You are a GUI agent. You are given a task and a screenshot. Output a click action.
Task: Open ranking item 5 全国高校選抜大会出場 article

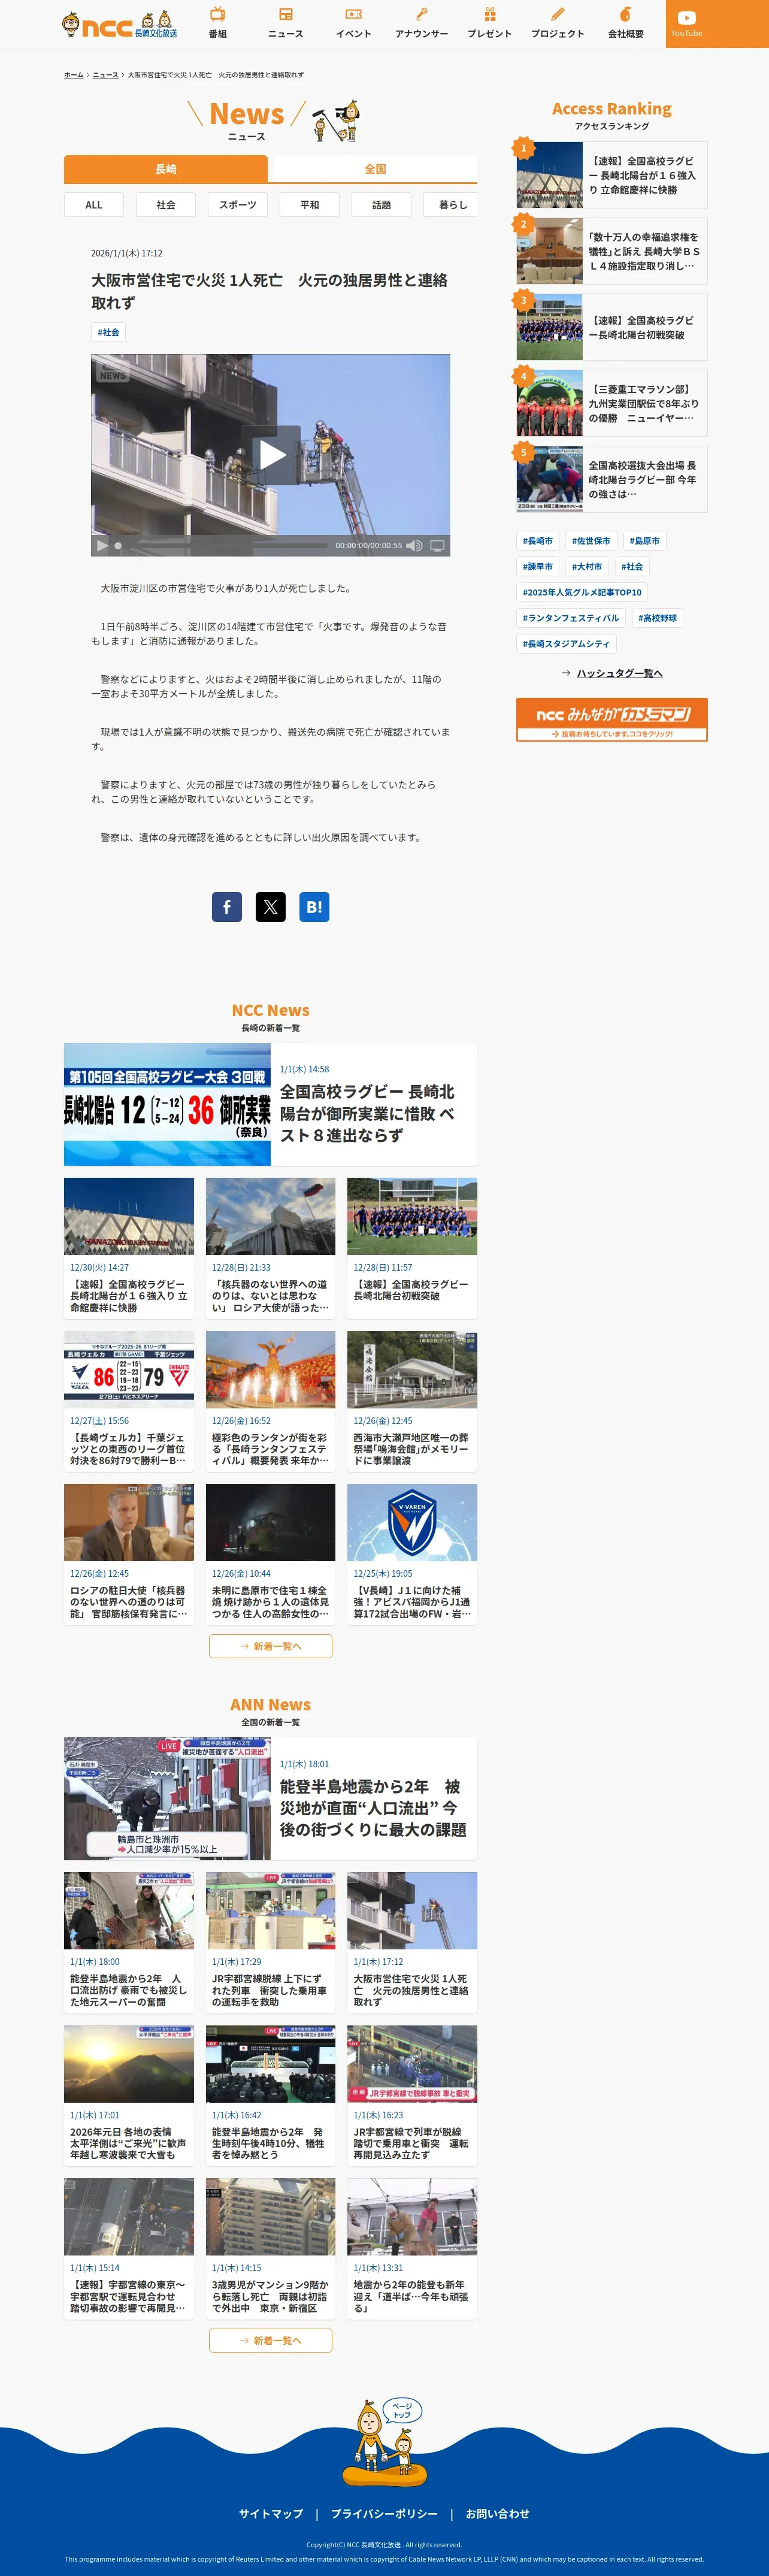point(612,479)
